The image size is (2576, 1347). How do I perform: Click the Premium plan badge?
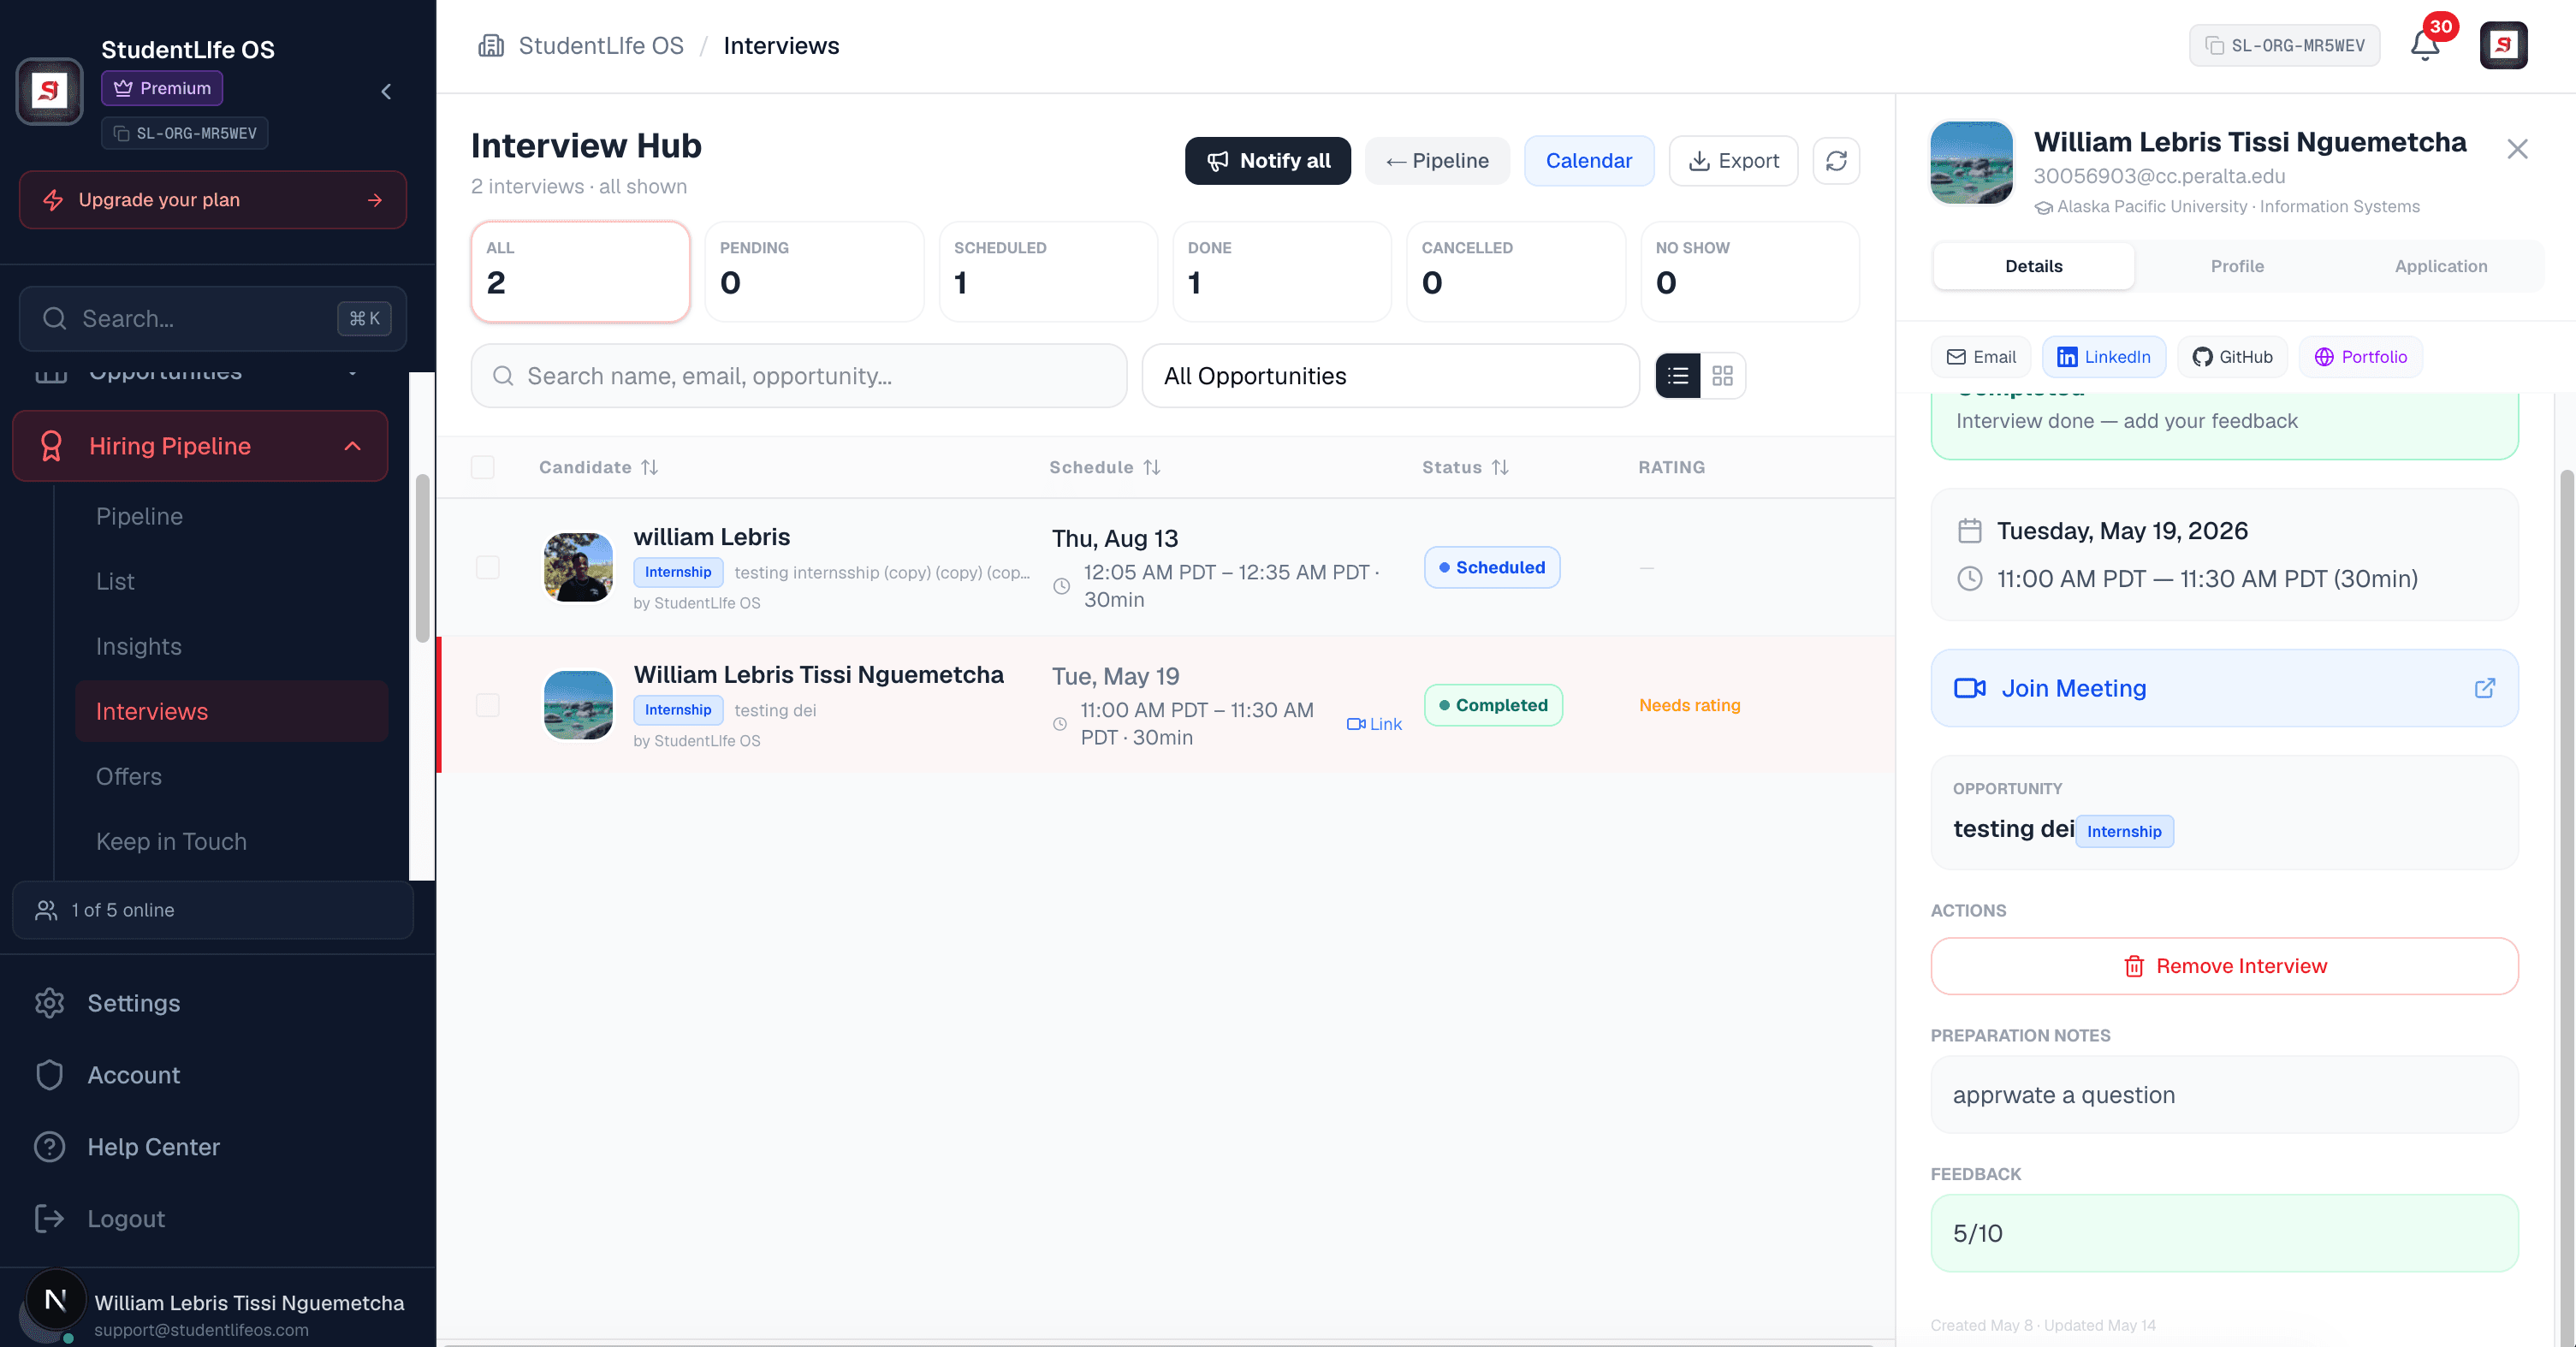[x=162, y=88]
